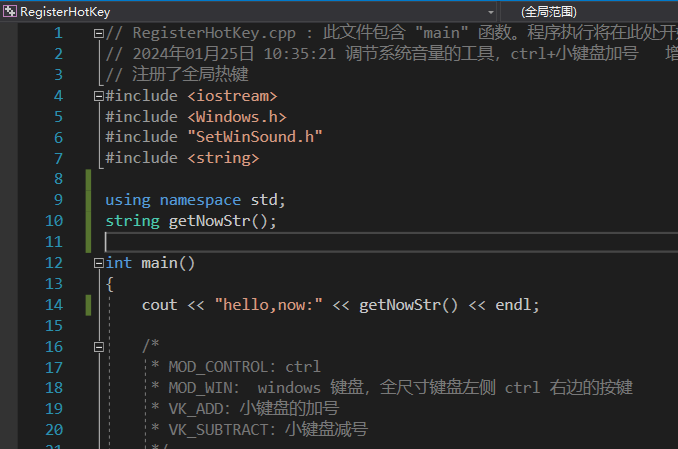Viewport: 678px width, 449px height.
Task: Click the "hello,now:" string literal
Action: pos(269,305)
